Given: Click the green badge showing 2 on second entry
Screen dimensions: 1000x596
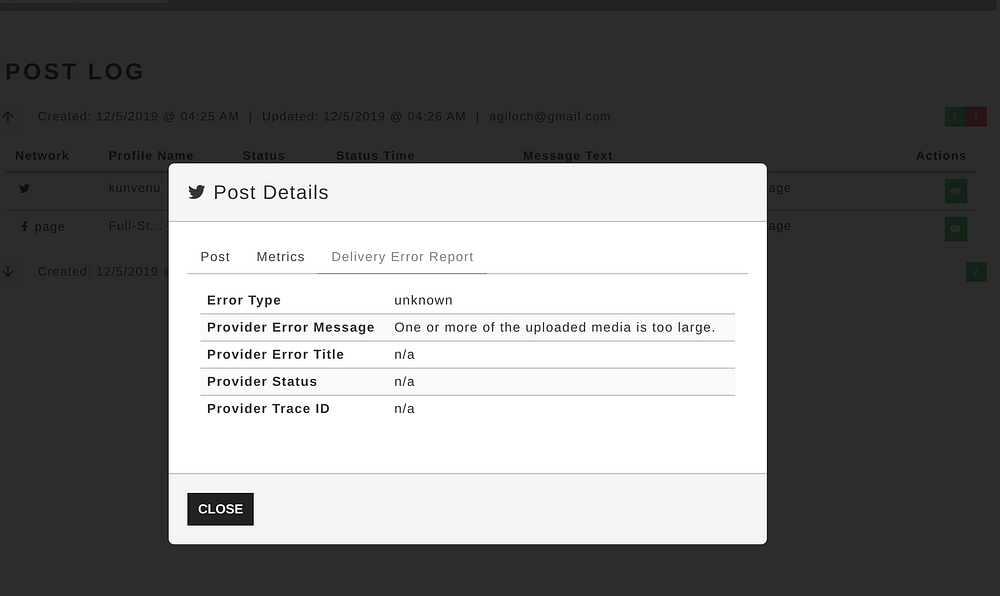Looking at the screenshot, I should tap(976, 271).
